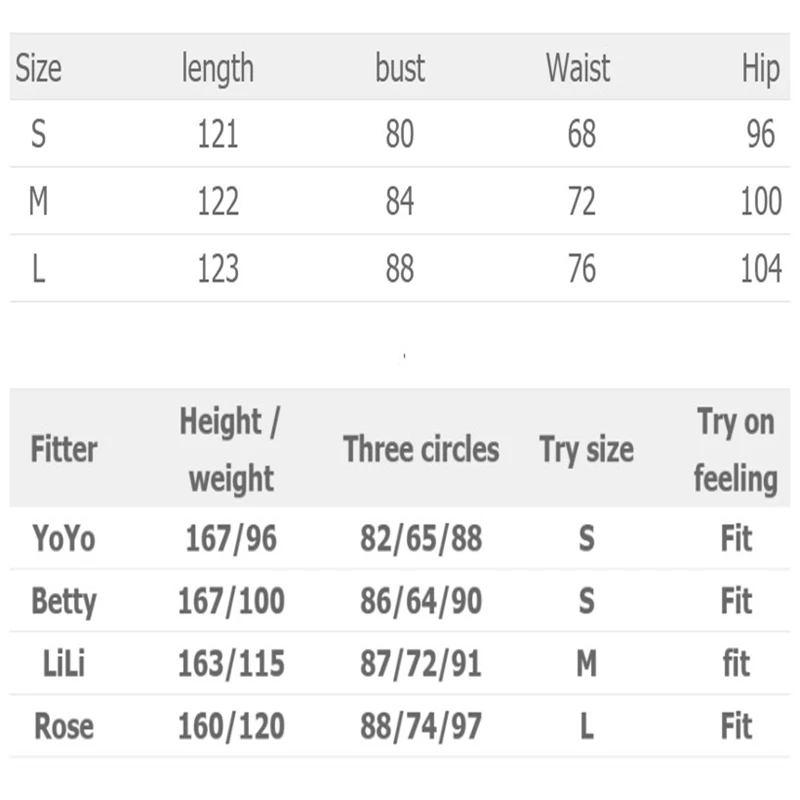
Task: Click Rose's try size L
Action: coord(586,726)
